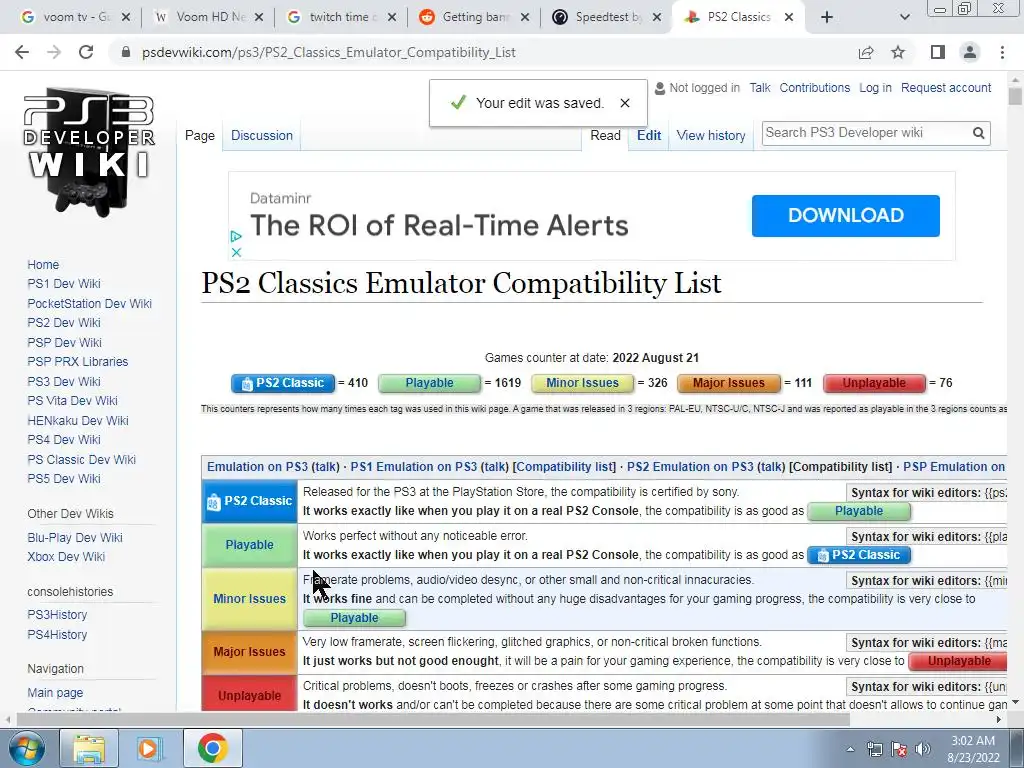Open the Action Center flag icon
The image size is (1024, 768).
899,749
